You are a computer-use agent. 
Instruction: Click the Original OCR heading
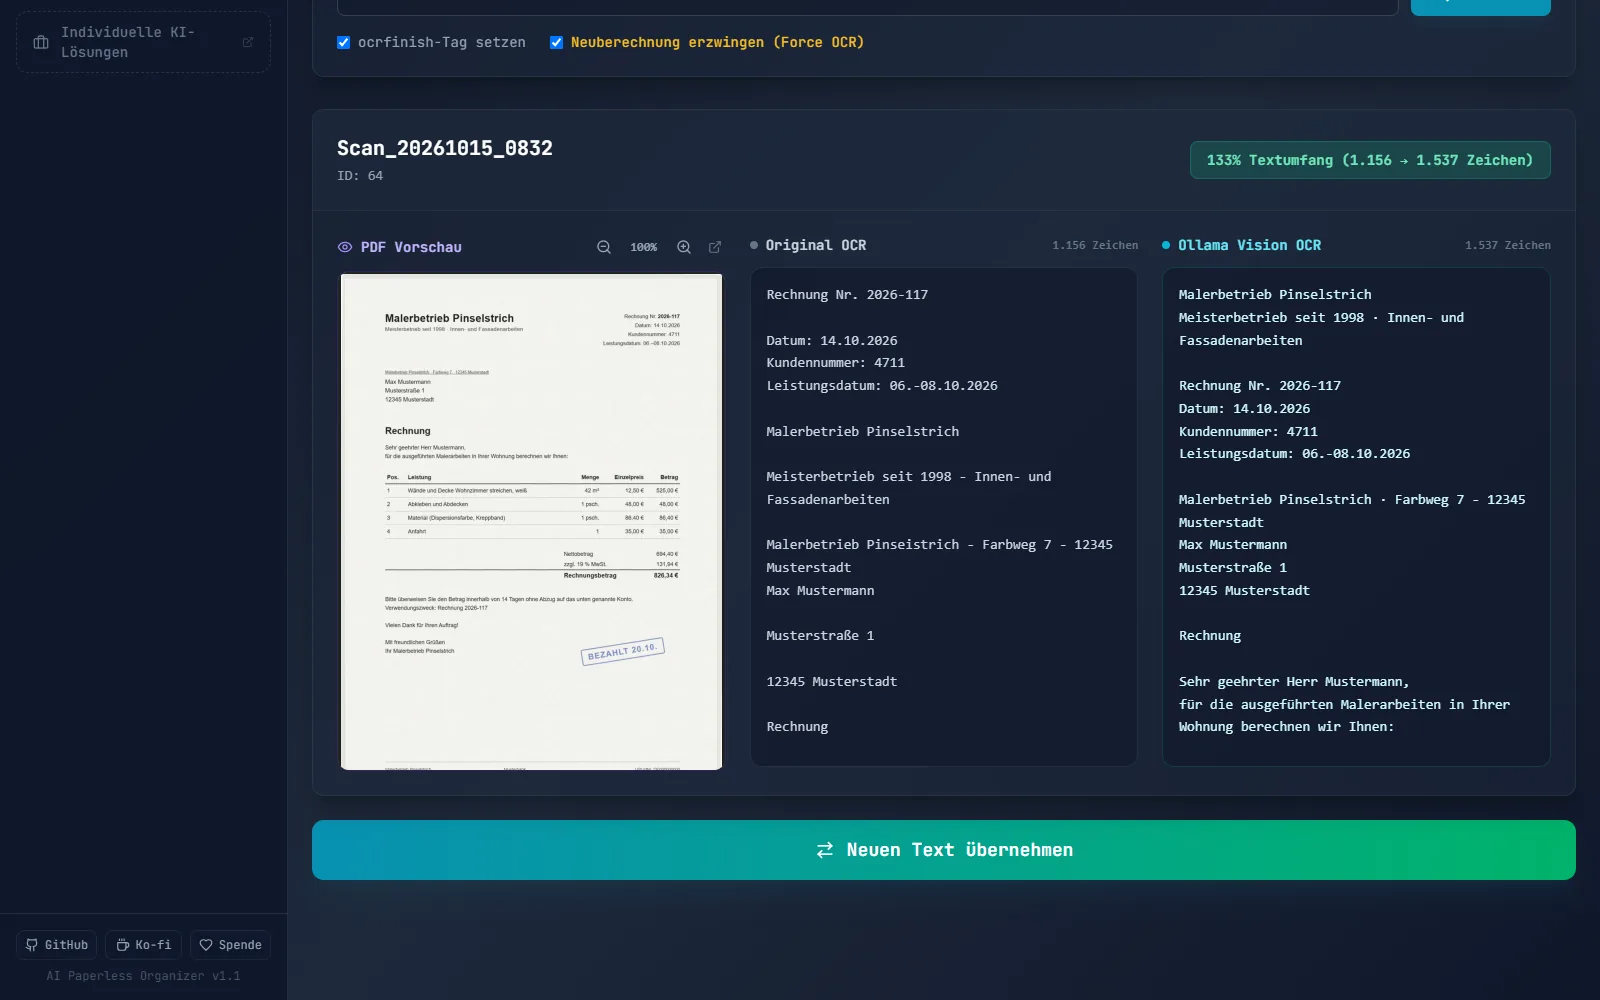(816, 245)
